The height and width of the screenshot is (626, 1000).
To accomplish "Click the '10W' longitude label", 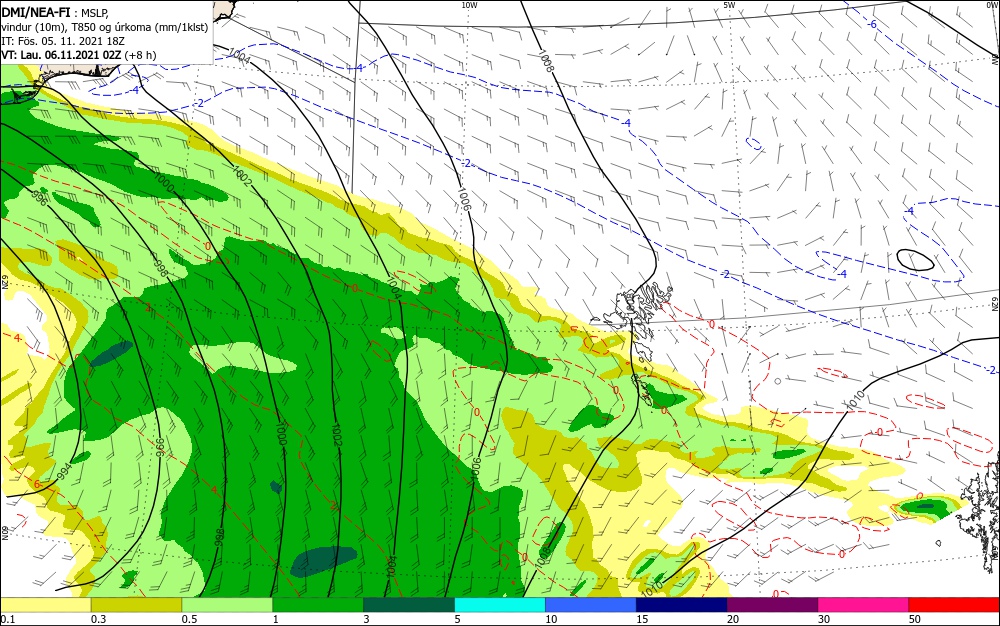I will tap(469, 5).
